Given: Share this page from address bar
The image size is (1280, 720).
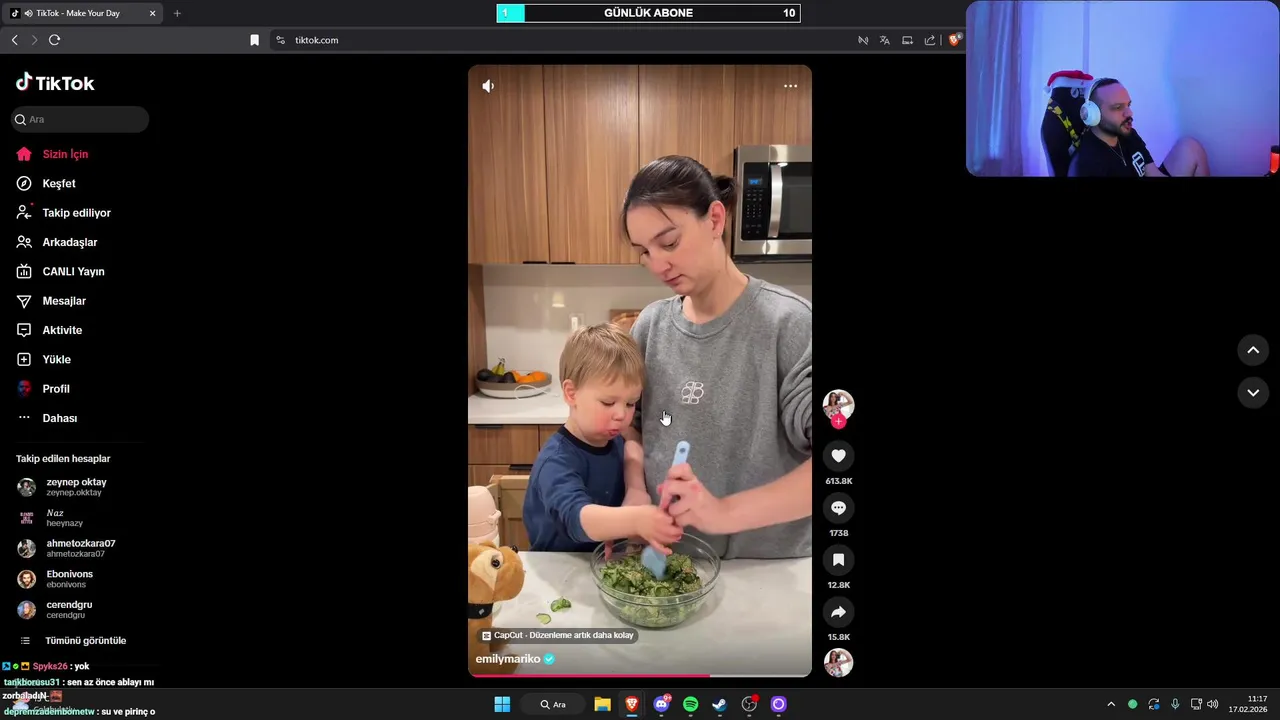Looking at the screenshot, I should coord(930,40).
